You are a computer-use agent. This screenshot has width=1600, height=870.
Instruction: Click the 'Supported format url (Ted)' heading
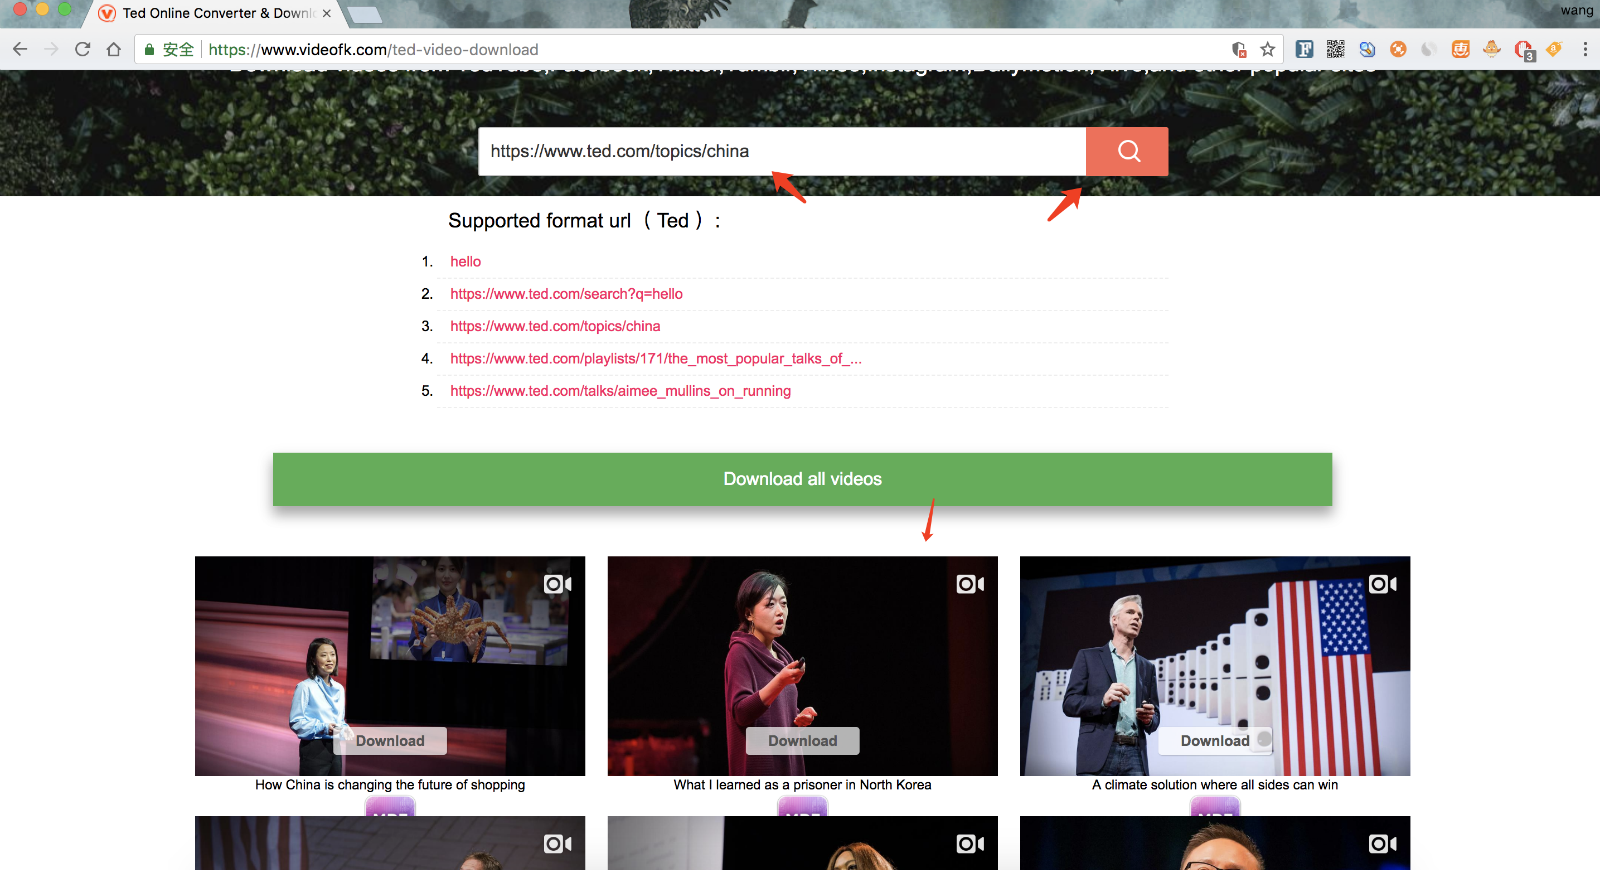point(585,221)
